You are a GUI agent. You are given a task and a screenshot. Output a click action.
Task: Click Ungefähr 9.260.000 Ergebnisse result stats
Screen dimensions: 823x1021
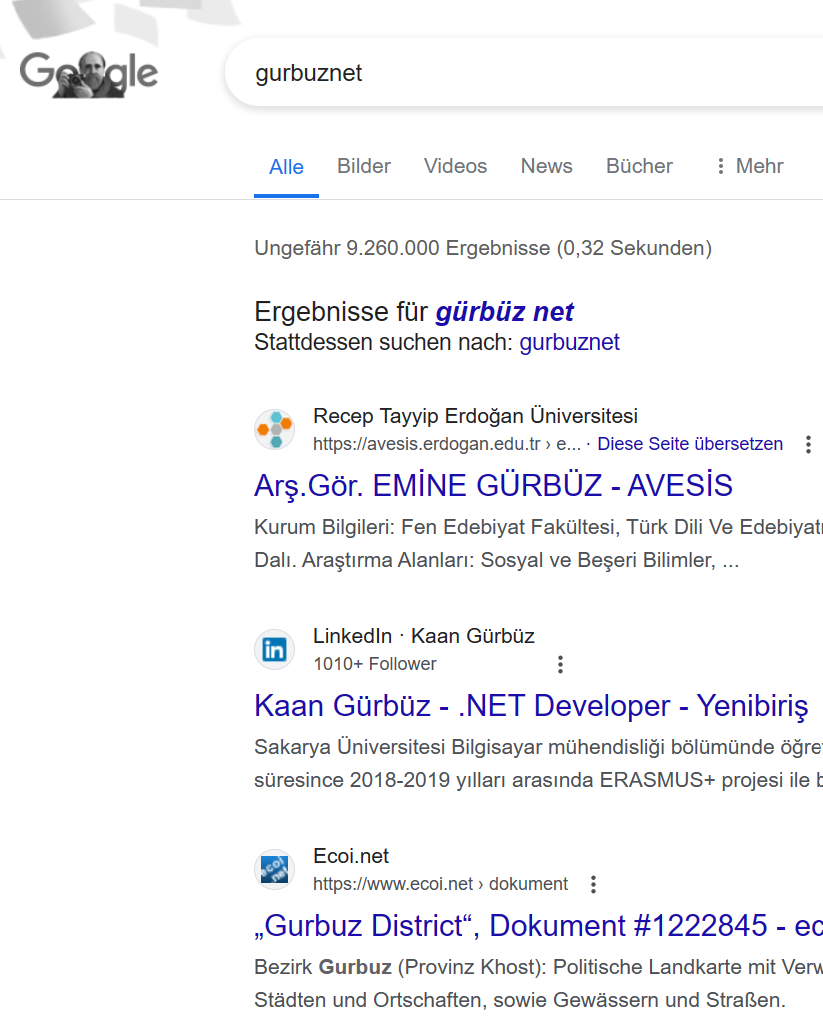(483, 248)
